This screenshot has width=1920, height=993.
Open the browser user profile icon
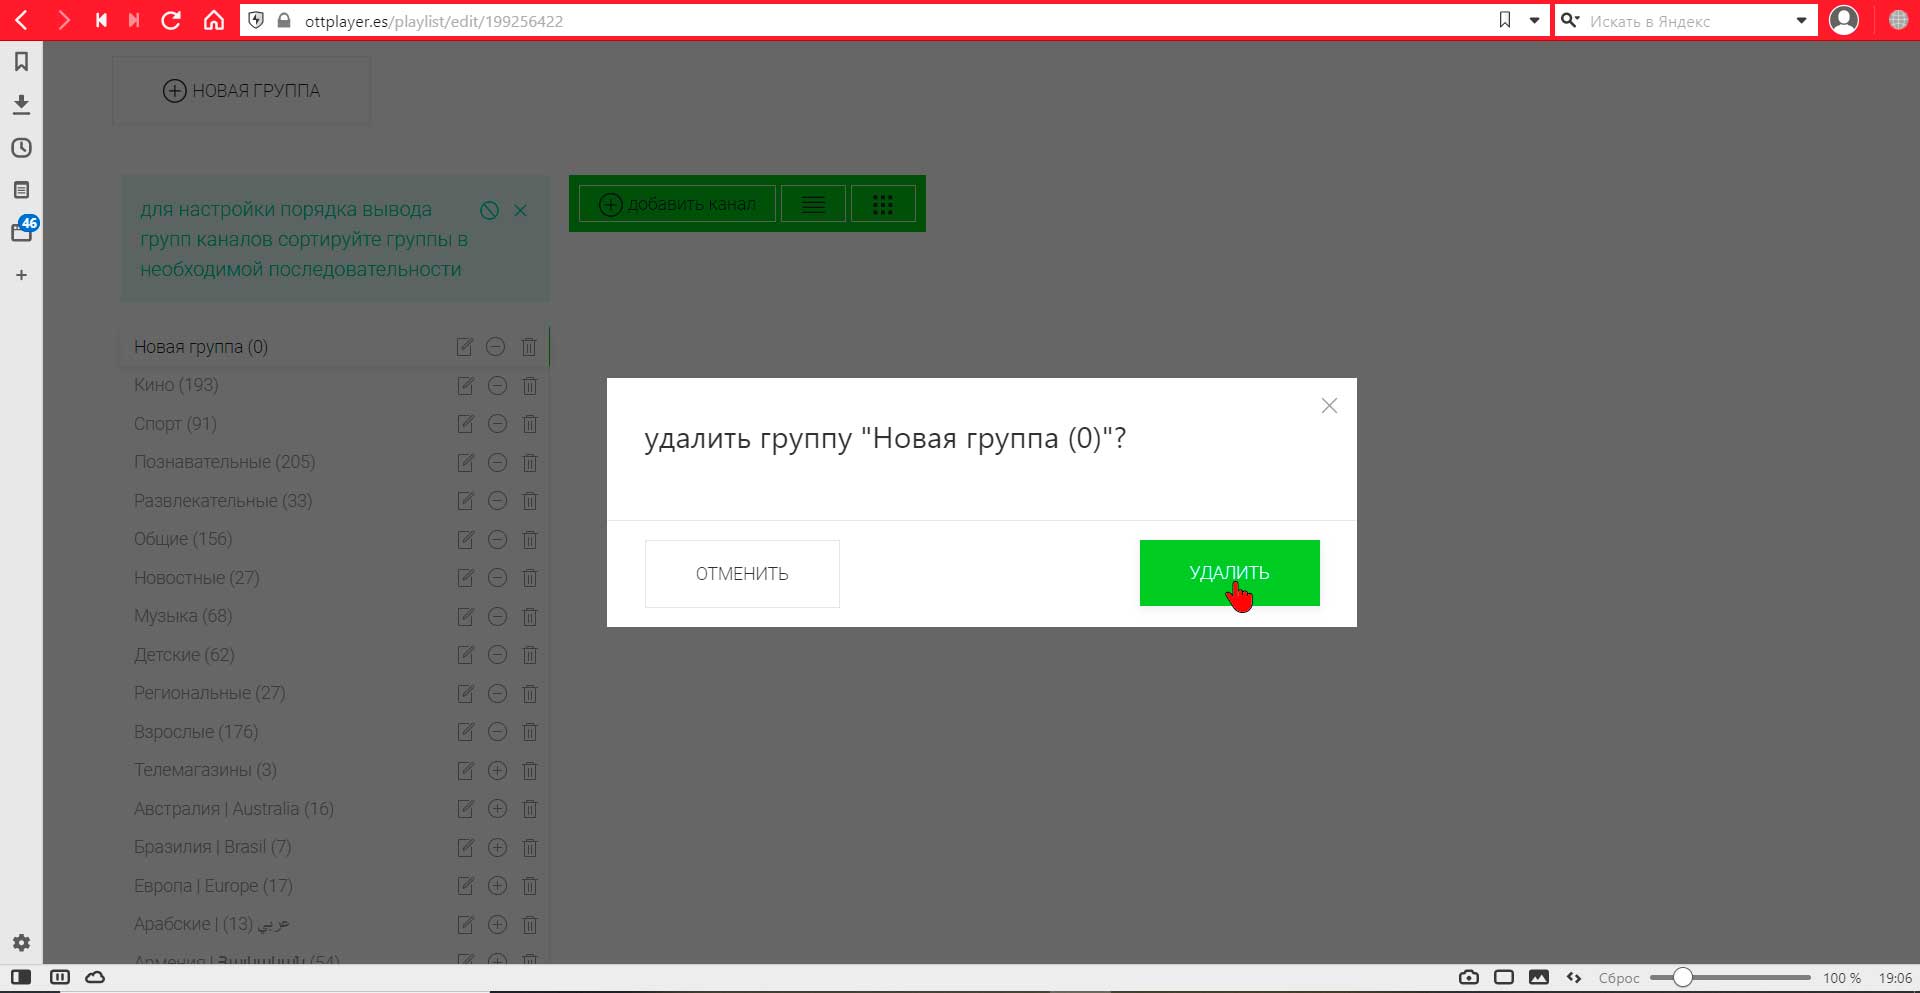[x=1844, y=20]
